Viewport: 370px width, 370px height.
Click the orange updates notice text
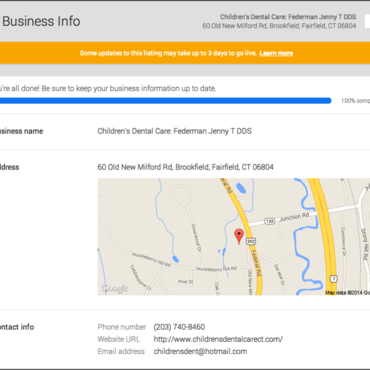click(x=168, y=53)
